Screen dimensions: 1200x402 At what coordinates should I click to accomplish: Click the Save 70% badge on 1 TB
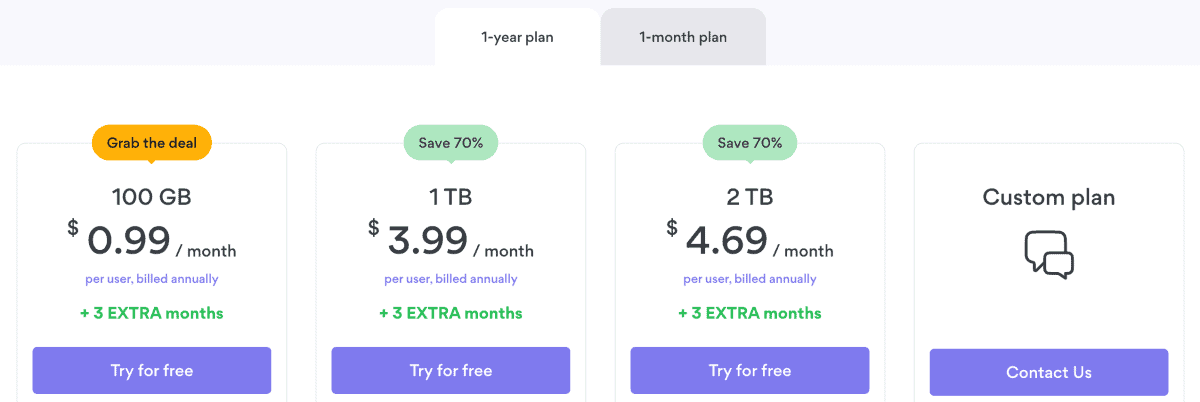click(x=451, y=143)
